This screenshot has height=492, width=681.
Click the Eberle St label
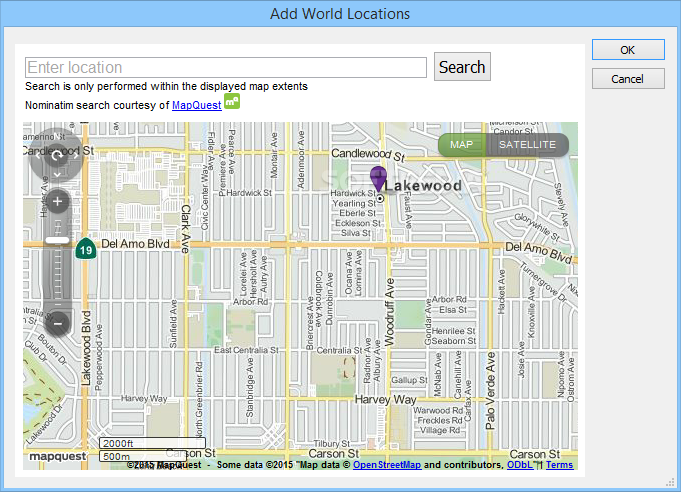click(x=357, y=213)
